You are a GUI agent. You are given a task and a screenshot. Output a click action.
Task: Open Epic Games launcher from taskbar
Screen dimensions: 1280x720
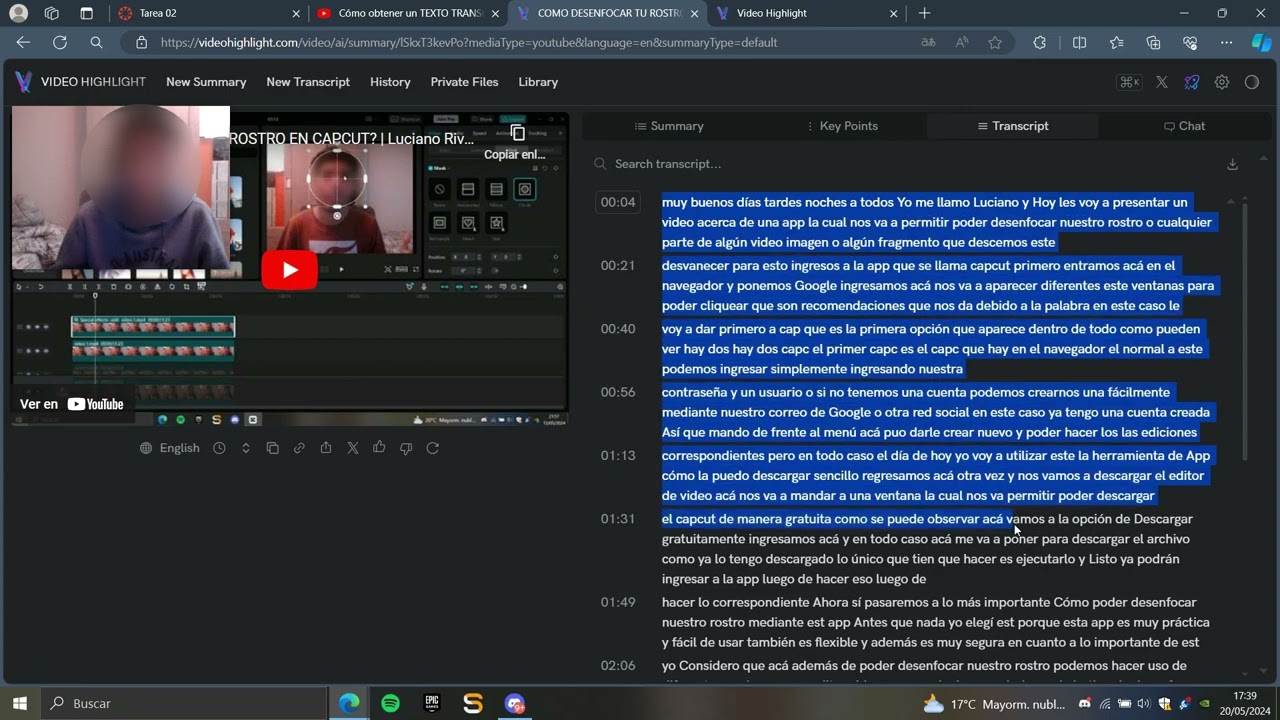coord(432,703)
